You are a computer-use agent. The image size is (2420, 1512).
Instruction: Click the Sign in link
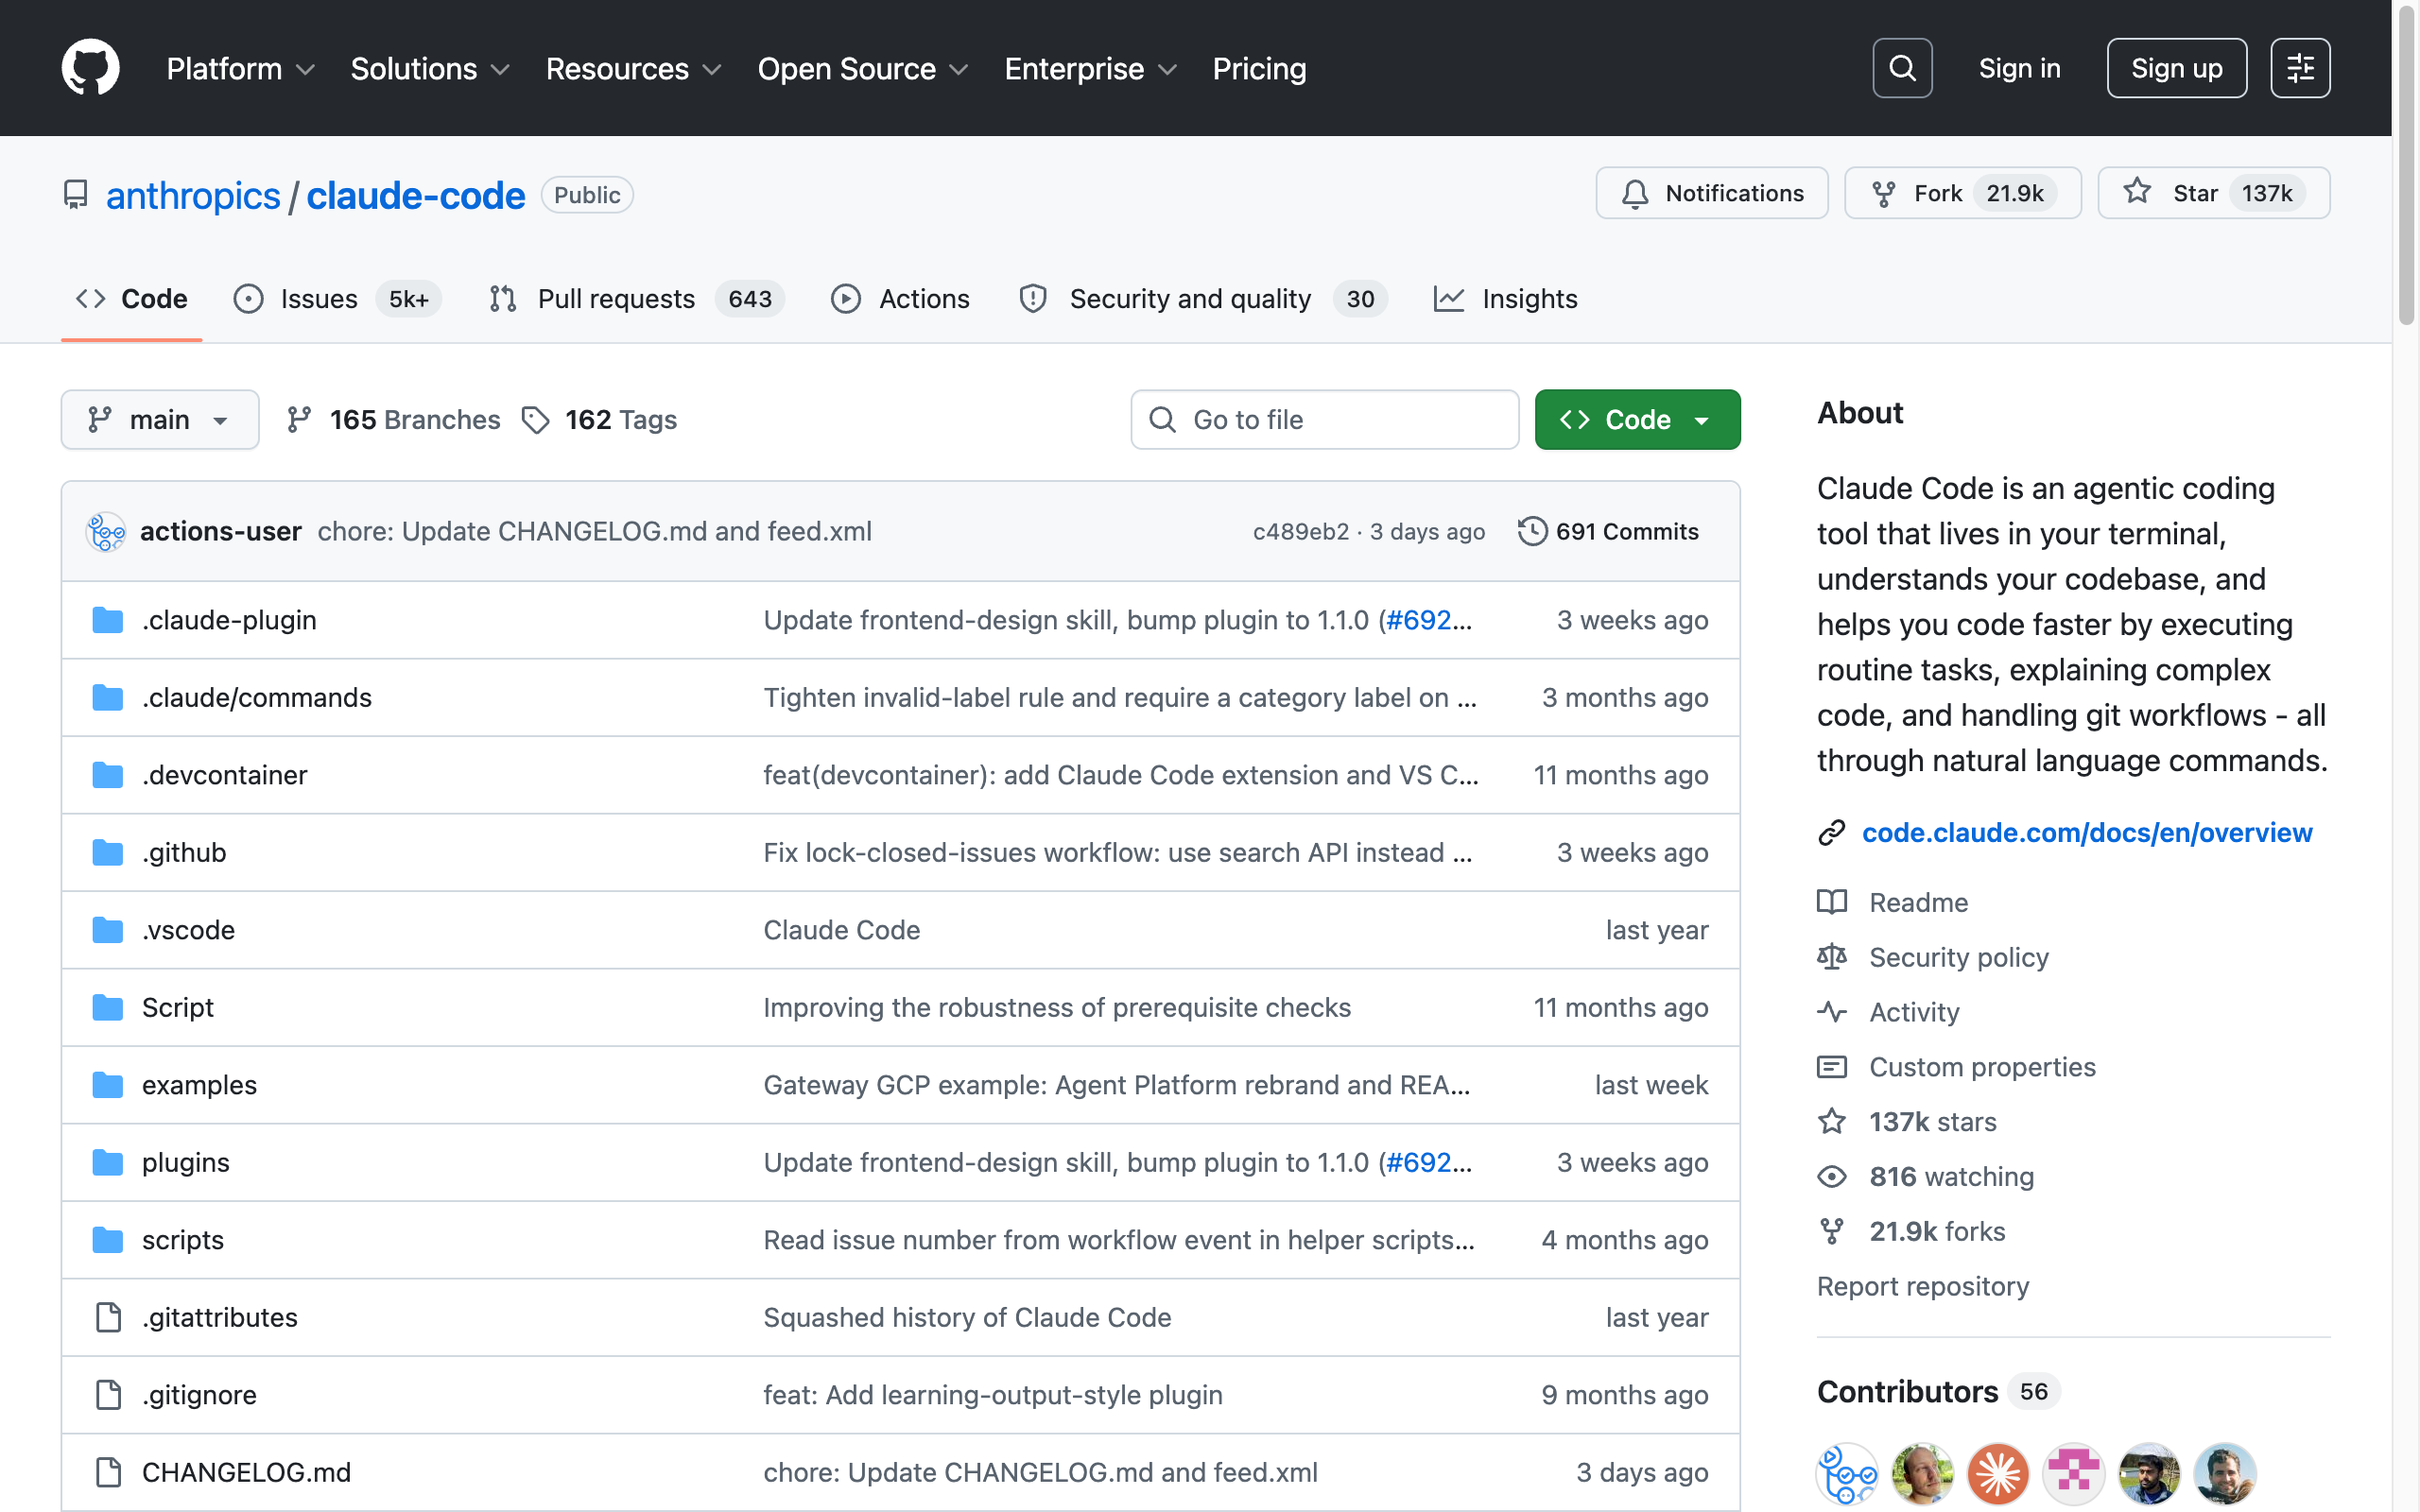tap(2019, 68)
